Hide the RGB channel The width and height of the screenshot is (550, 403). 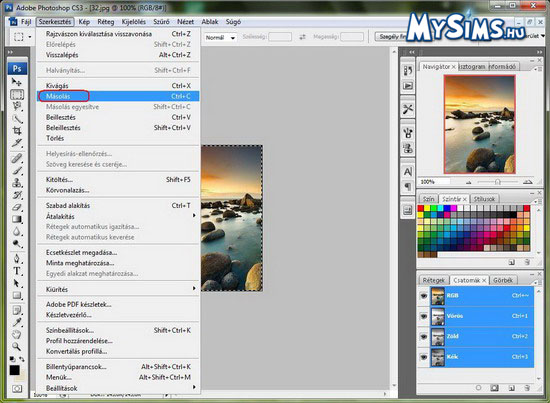click(x=424, y=296)
